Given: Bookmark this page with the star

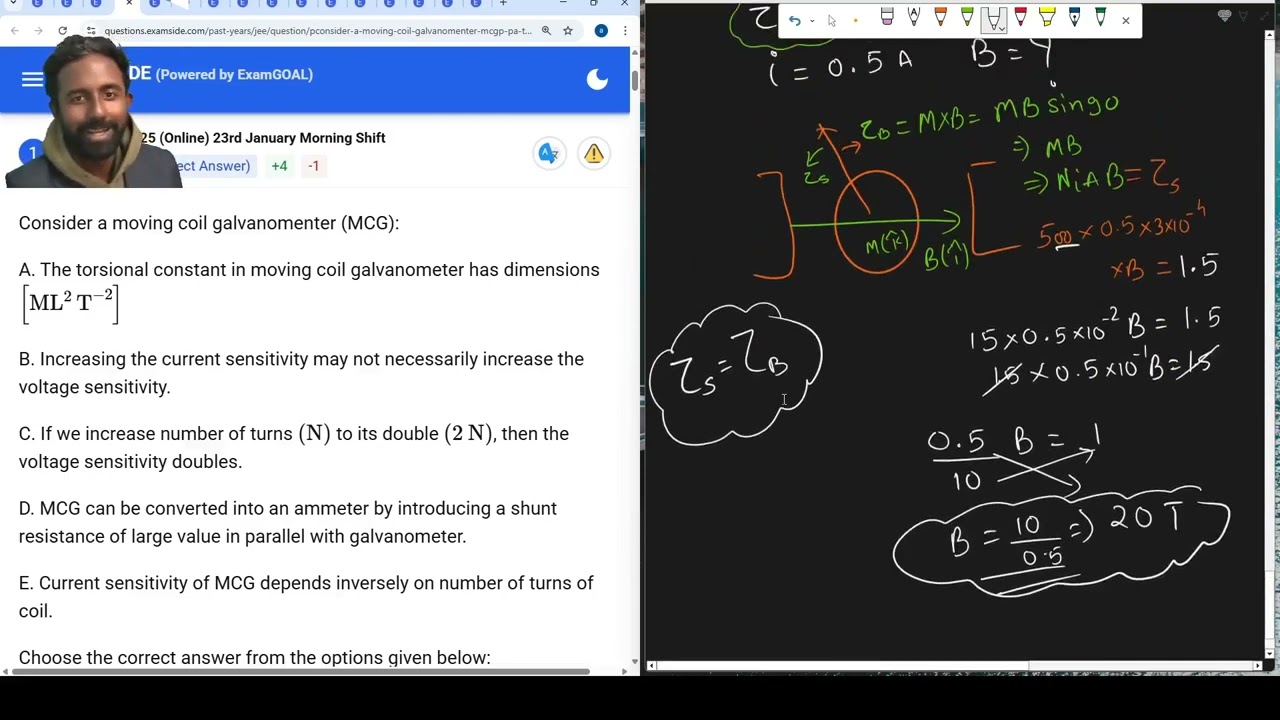Looking at the screenshot, I should (568, 31).
